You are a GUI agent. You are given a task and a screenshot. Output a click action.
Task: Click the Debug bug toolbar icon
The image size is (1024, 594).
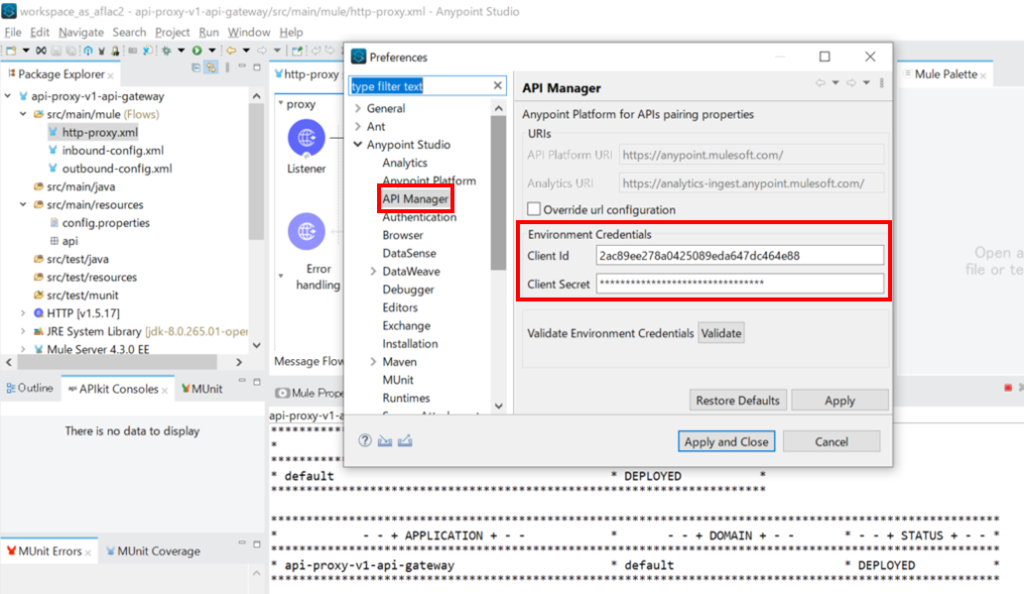[x=166, y=51]
